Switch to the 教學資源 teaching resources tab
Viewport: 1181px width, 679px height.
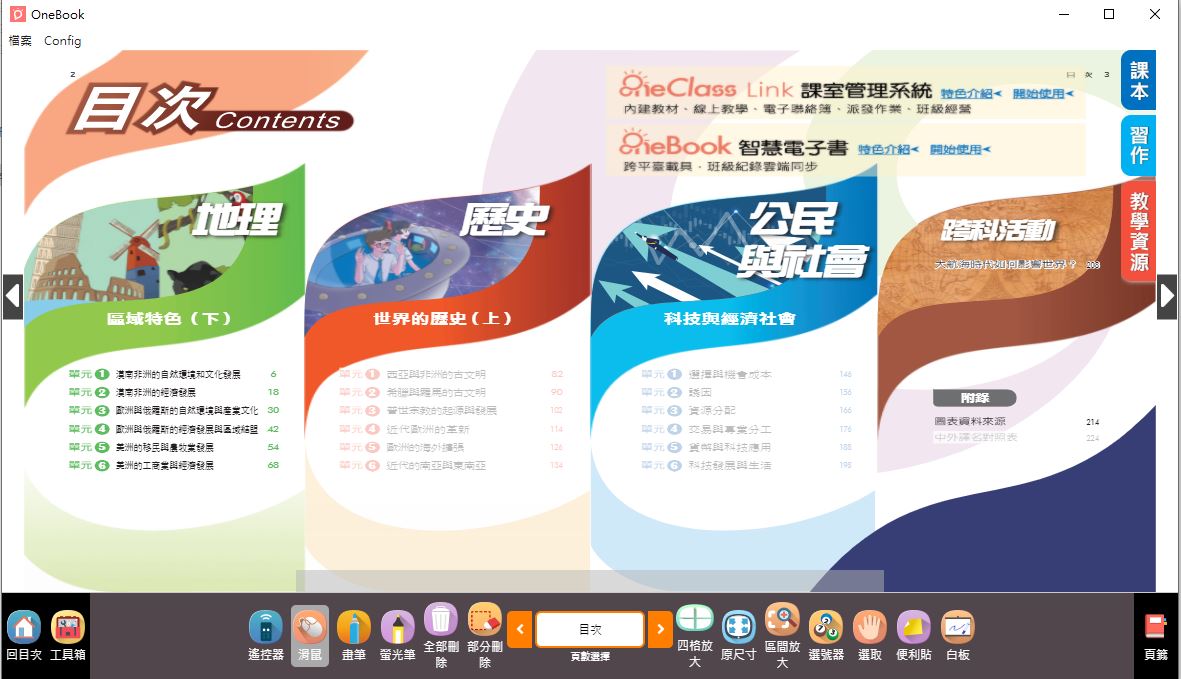point(1138,231)
